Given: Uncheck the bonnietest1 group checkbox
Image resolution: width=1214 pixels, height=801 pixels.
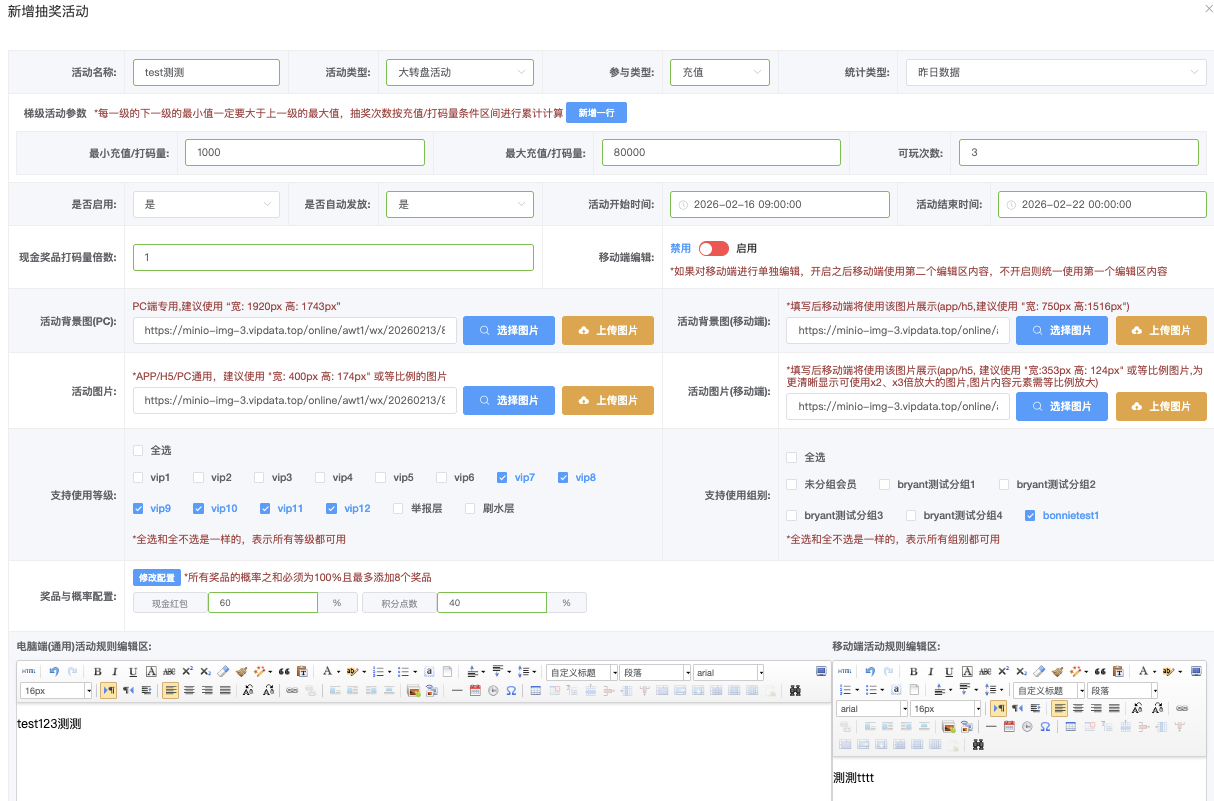Looking at the screenshot, I should tap(1030, 516).
